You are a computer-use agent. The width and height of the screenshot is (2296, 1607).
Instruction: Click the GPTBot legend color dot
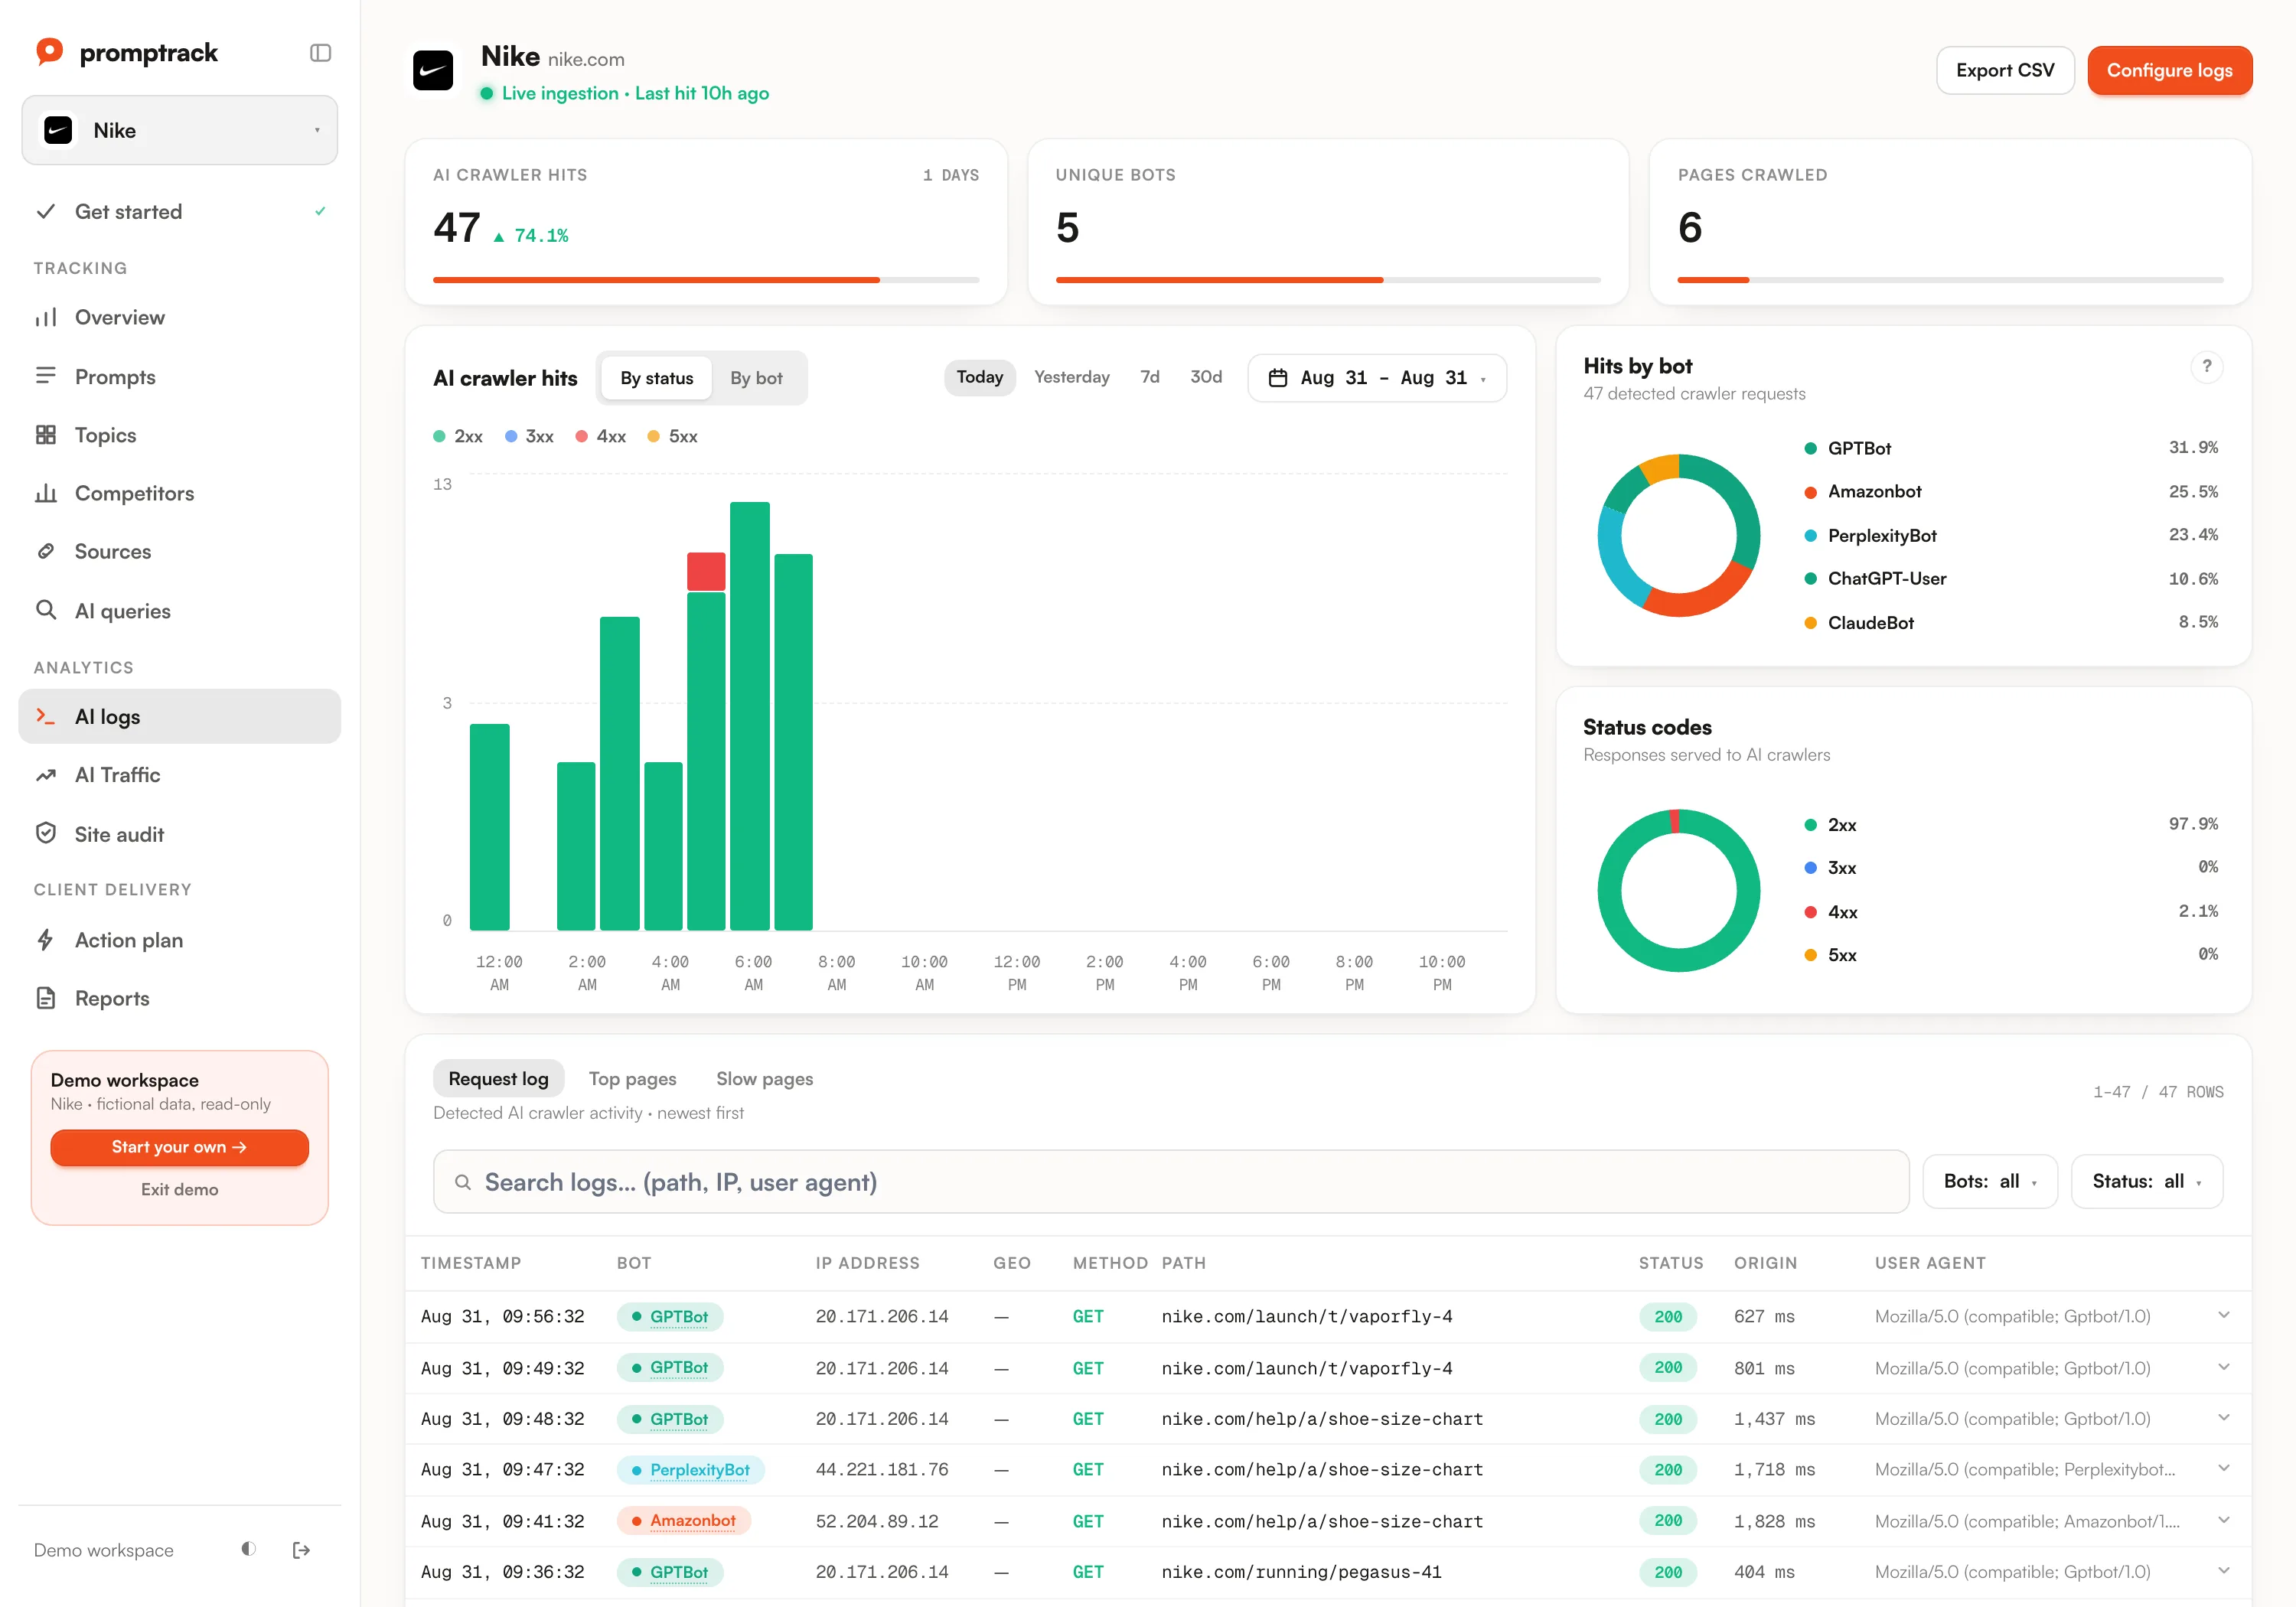(x=1810, y=448)
